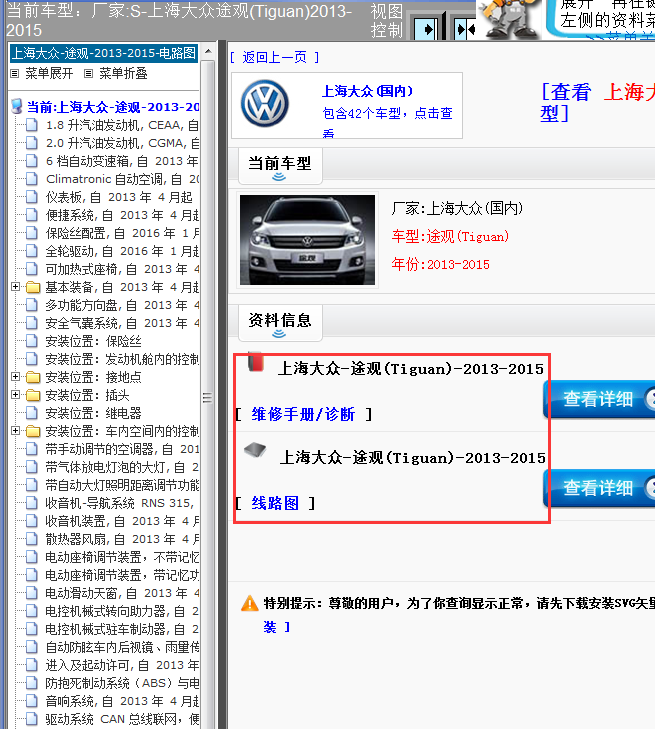
Task: Expand the 安装位置: 插头 folder
Action: [x=15, y=395]
